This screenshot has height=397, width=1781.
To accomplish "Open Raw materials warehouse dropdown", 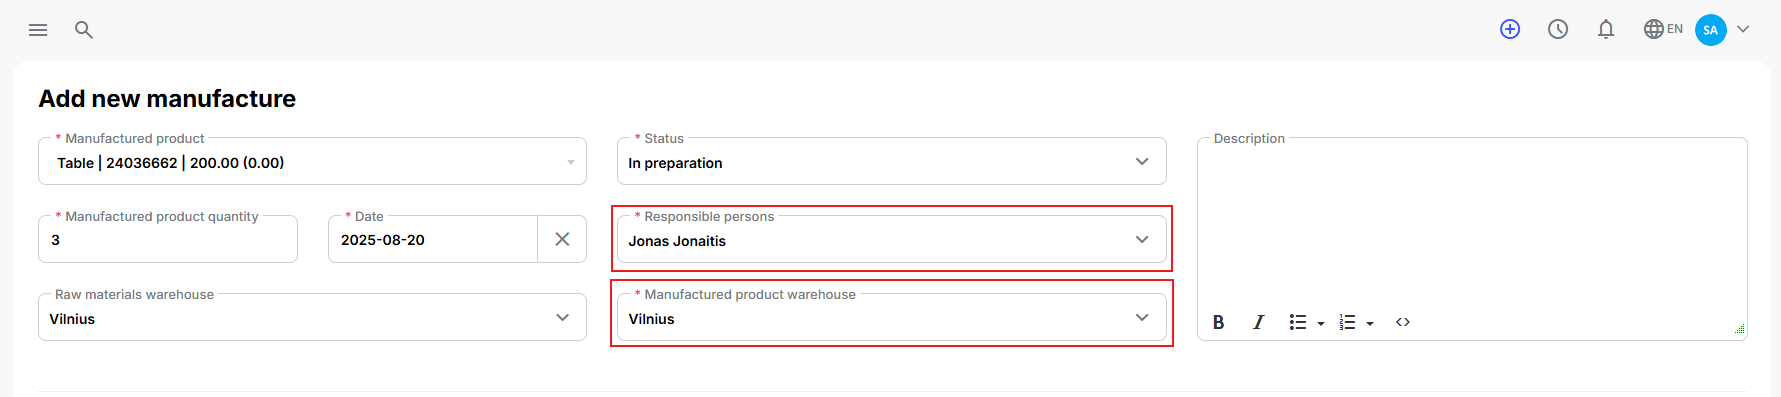I will [x=312, y=317].
